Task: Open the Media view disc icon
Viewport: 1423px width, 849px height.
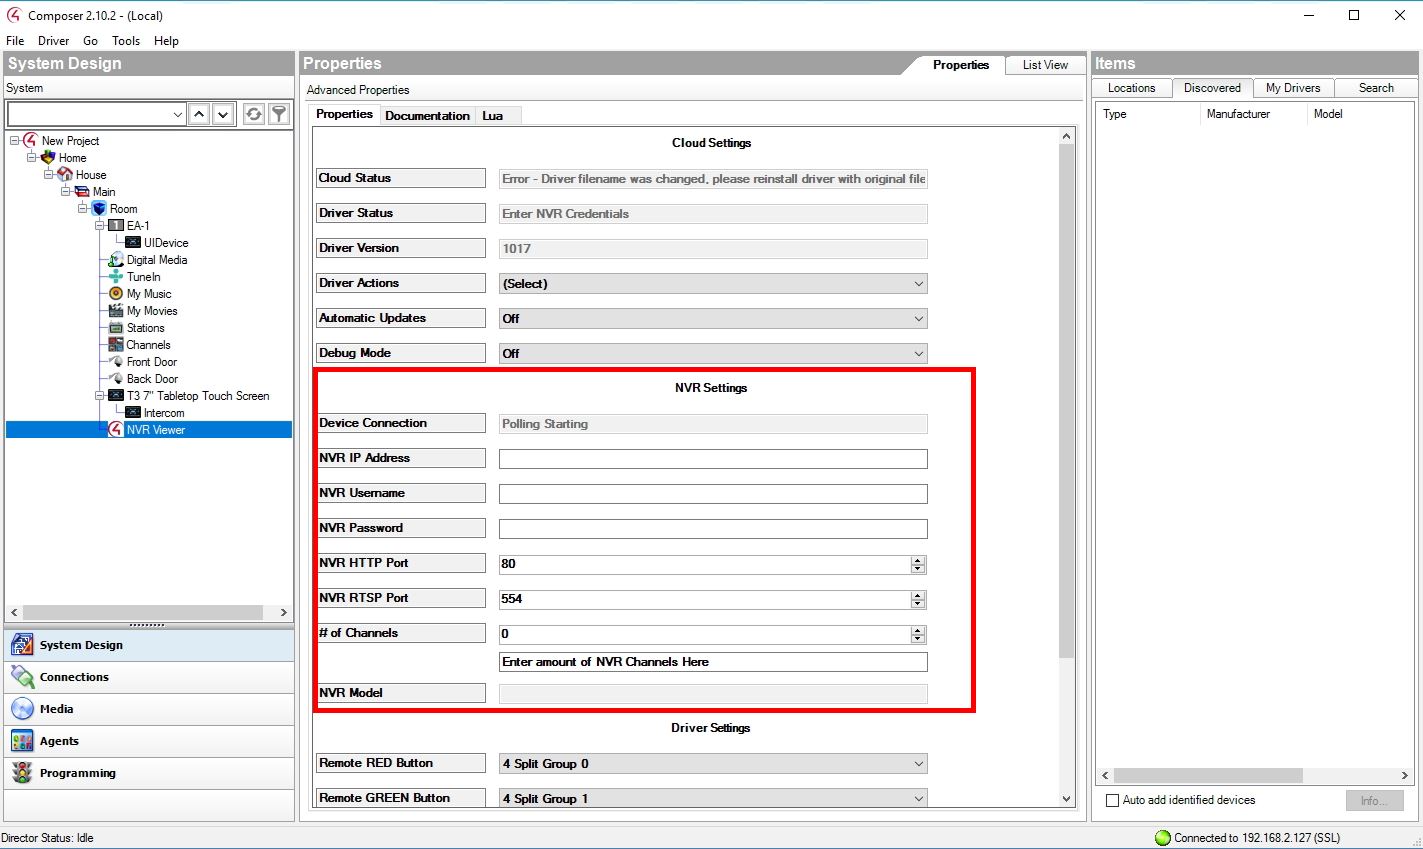Action: (x=22, y=709)
